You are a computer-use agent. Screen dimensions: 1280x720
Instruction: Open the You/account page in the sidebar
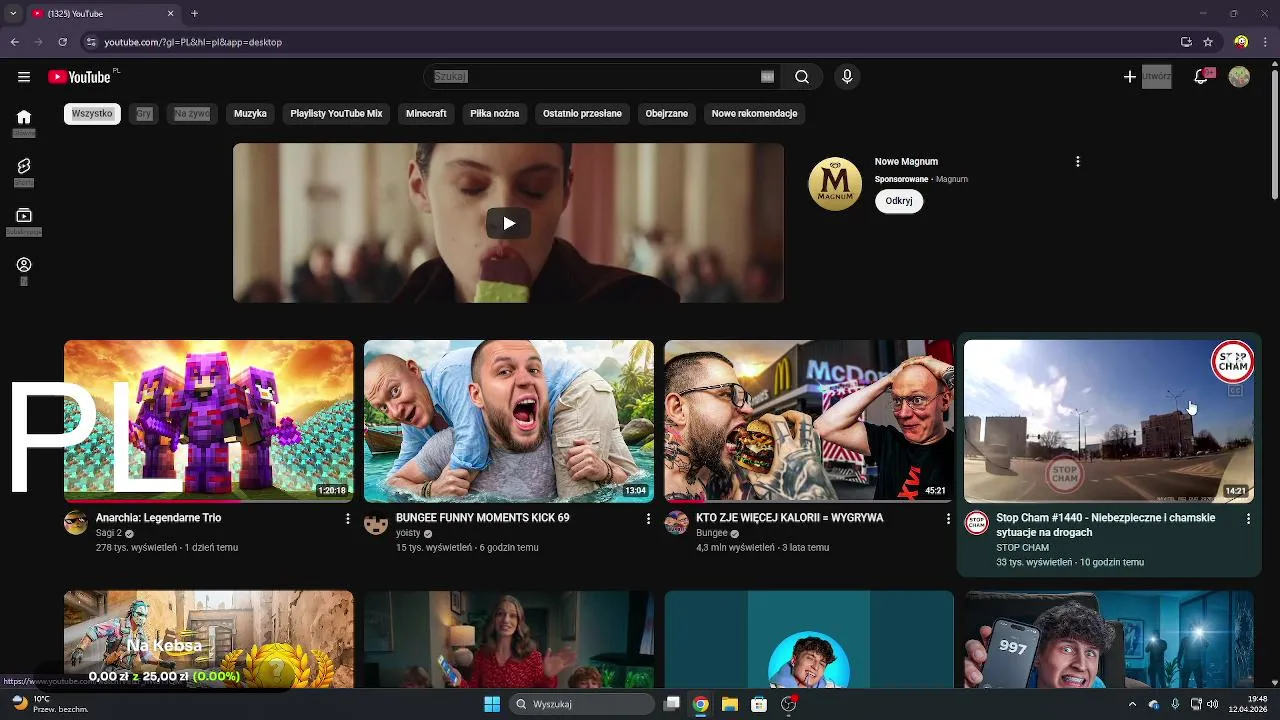(x=24, y=270)
